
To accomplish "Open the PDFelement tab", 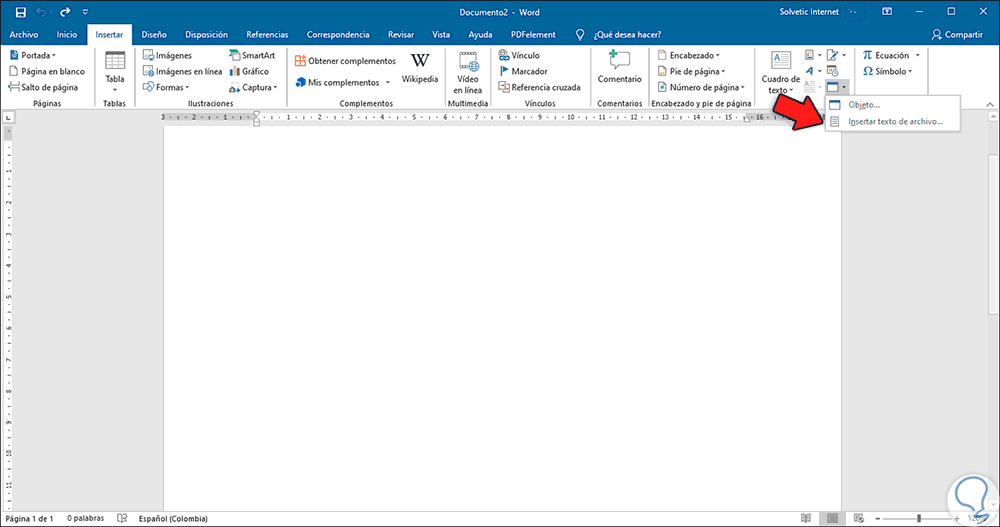I will [533, 34].
